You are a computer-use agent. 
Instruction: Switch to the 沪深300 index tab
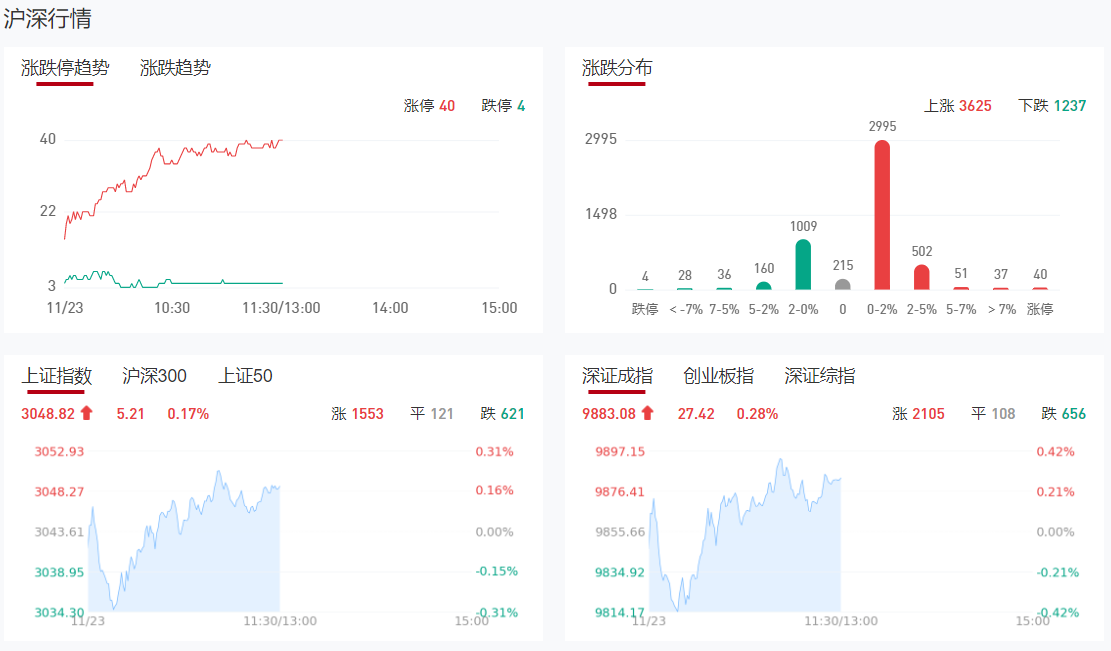(154, 376)
